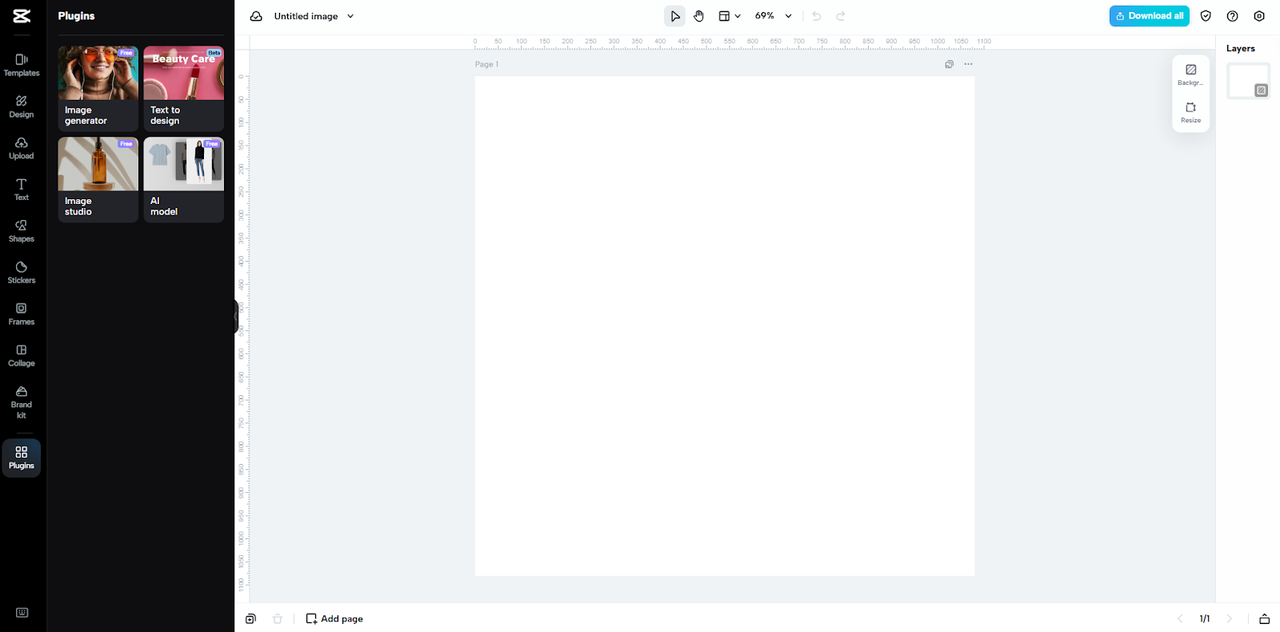Image resolution: width=1280 pixels, height=632 pixels.
Task: Activate the pointer select tool
Action: point(675,16)
